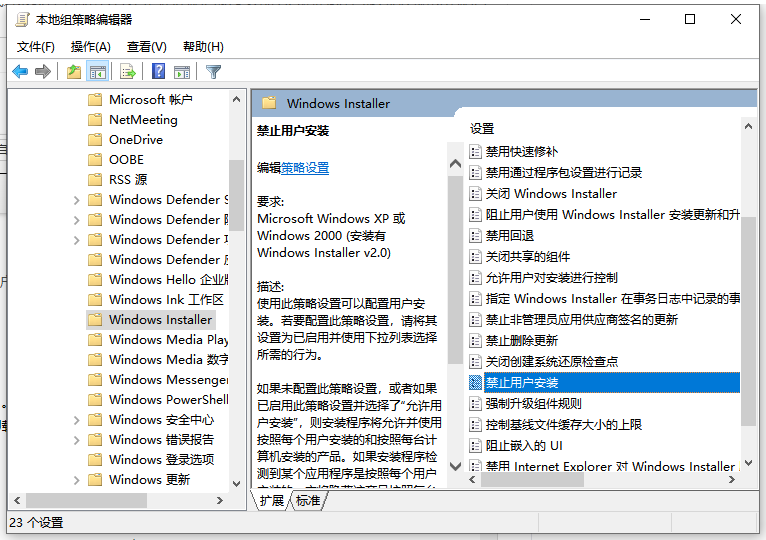The width and height of the screenshot is (766, 540).
Task: Click the Back arrow toolbar icon
Action: [x=20, y=72]
